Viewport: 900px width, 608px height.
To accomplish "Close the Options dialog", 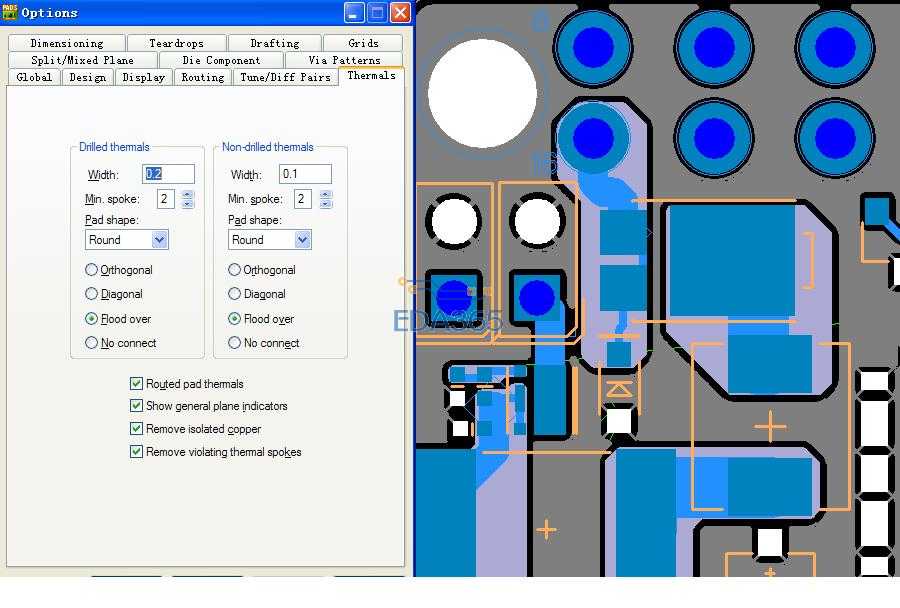I will click(400, 13).
